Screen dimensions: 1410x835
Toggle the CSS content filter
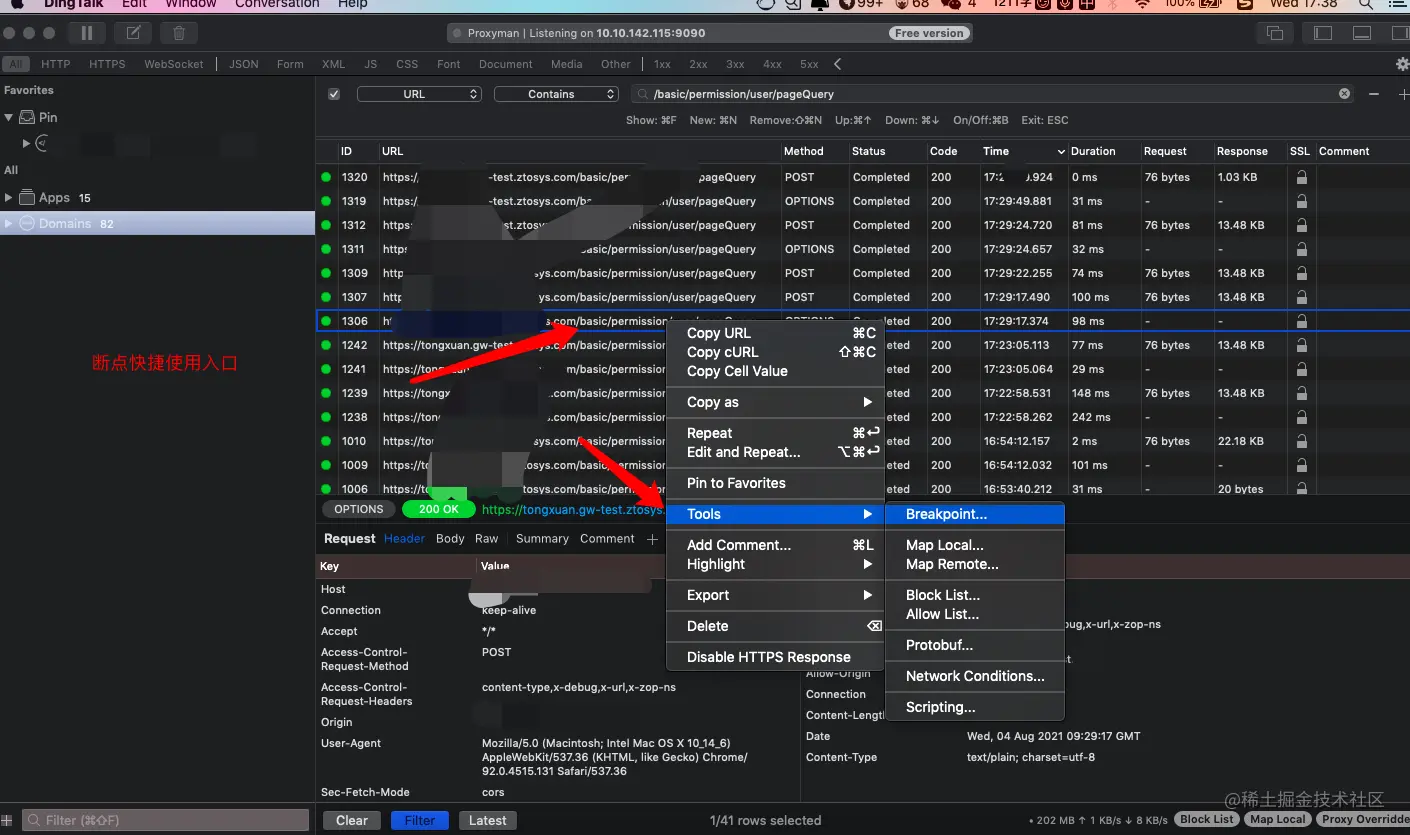click(407, 64)
